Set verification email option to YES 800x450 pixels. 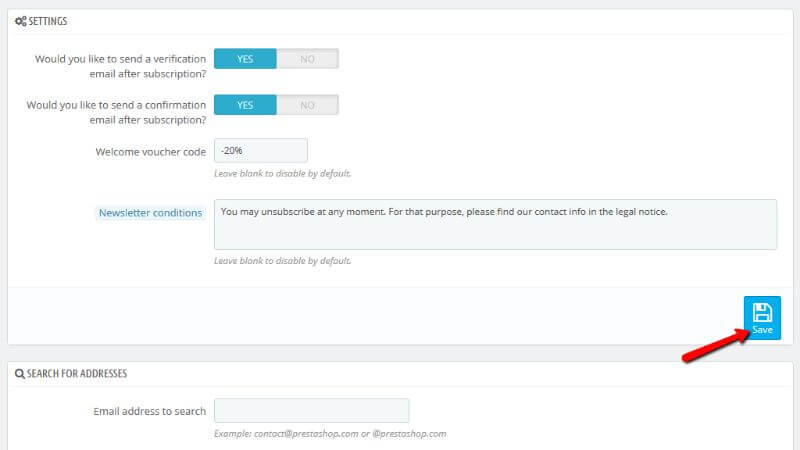(245, 59)
